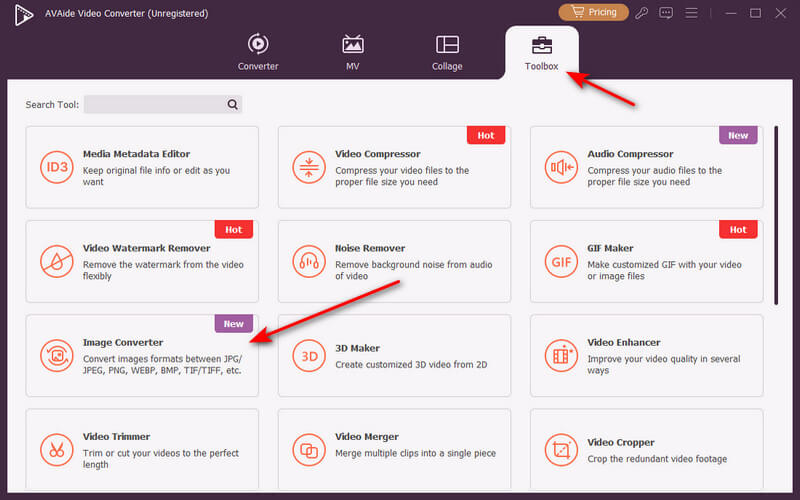Screen dimensions: 800x500
Task: Click the tool list vertical scrollbar
Action: pos(776,215)
